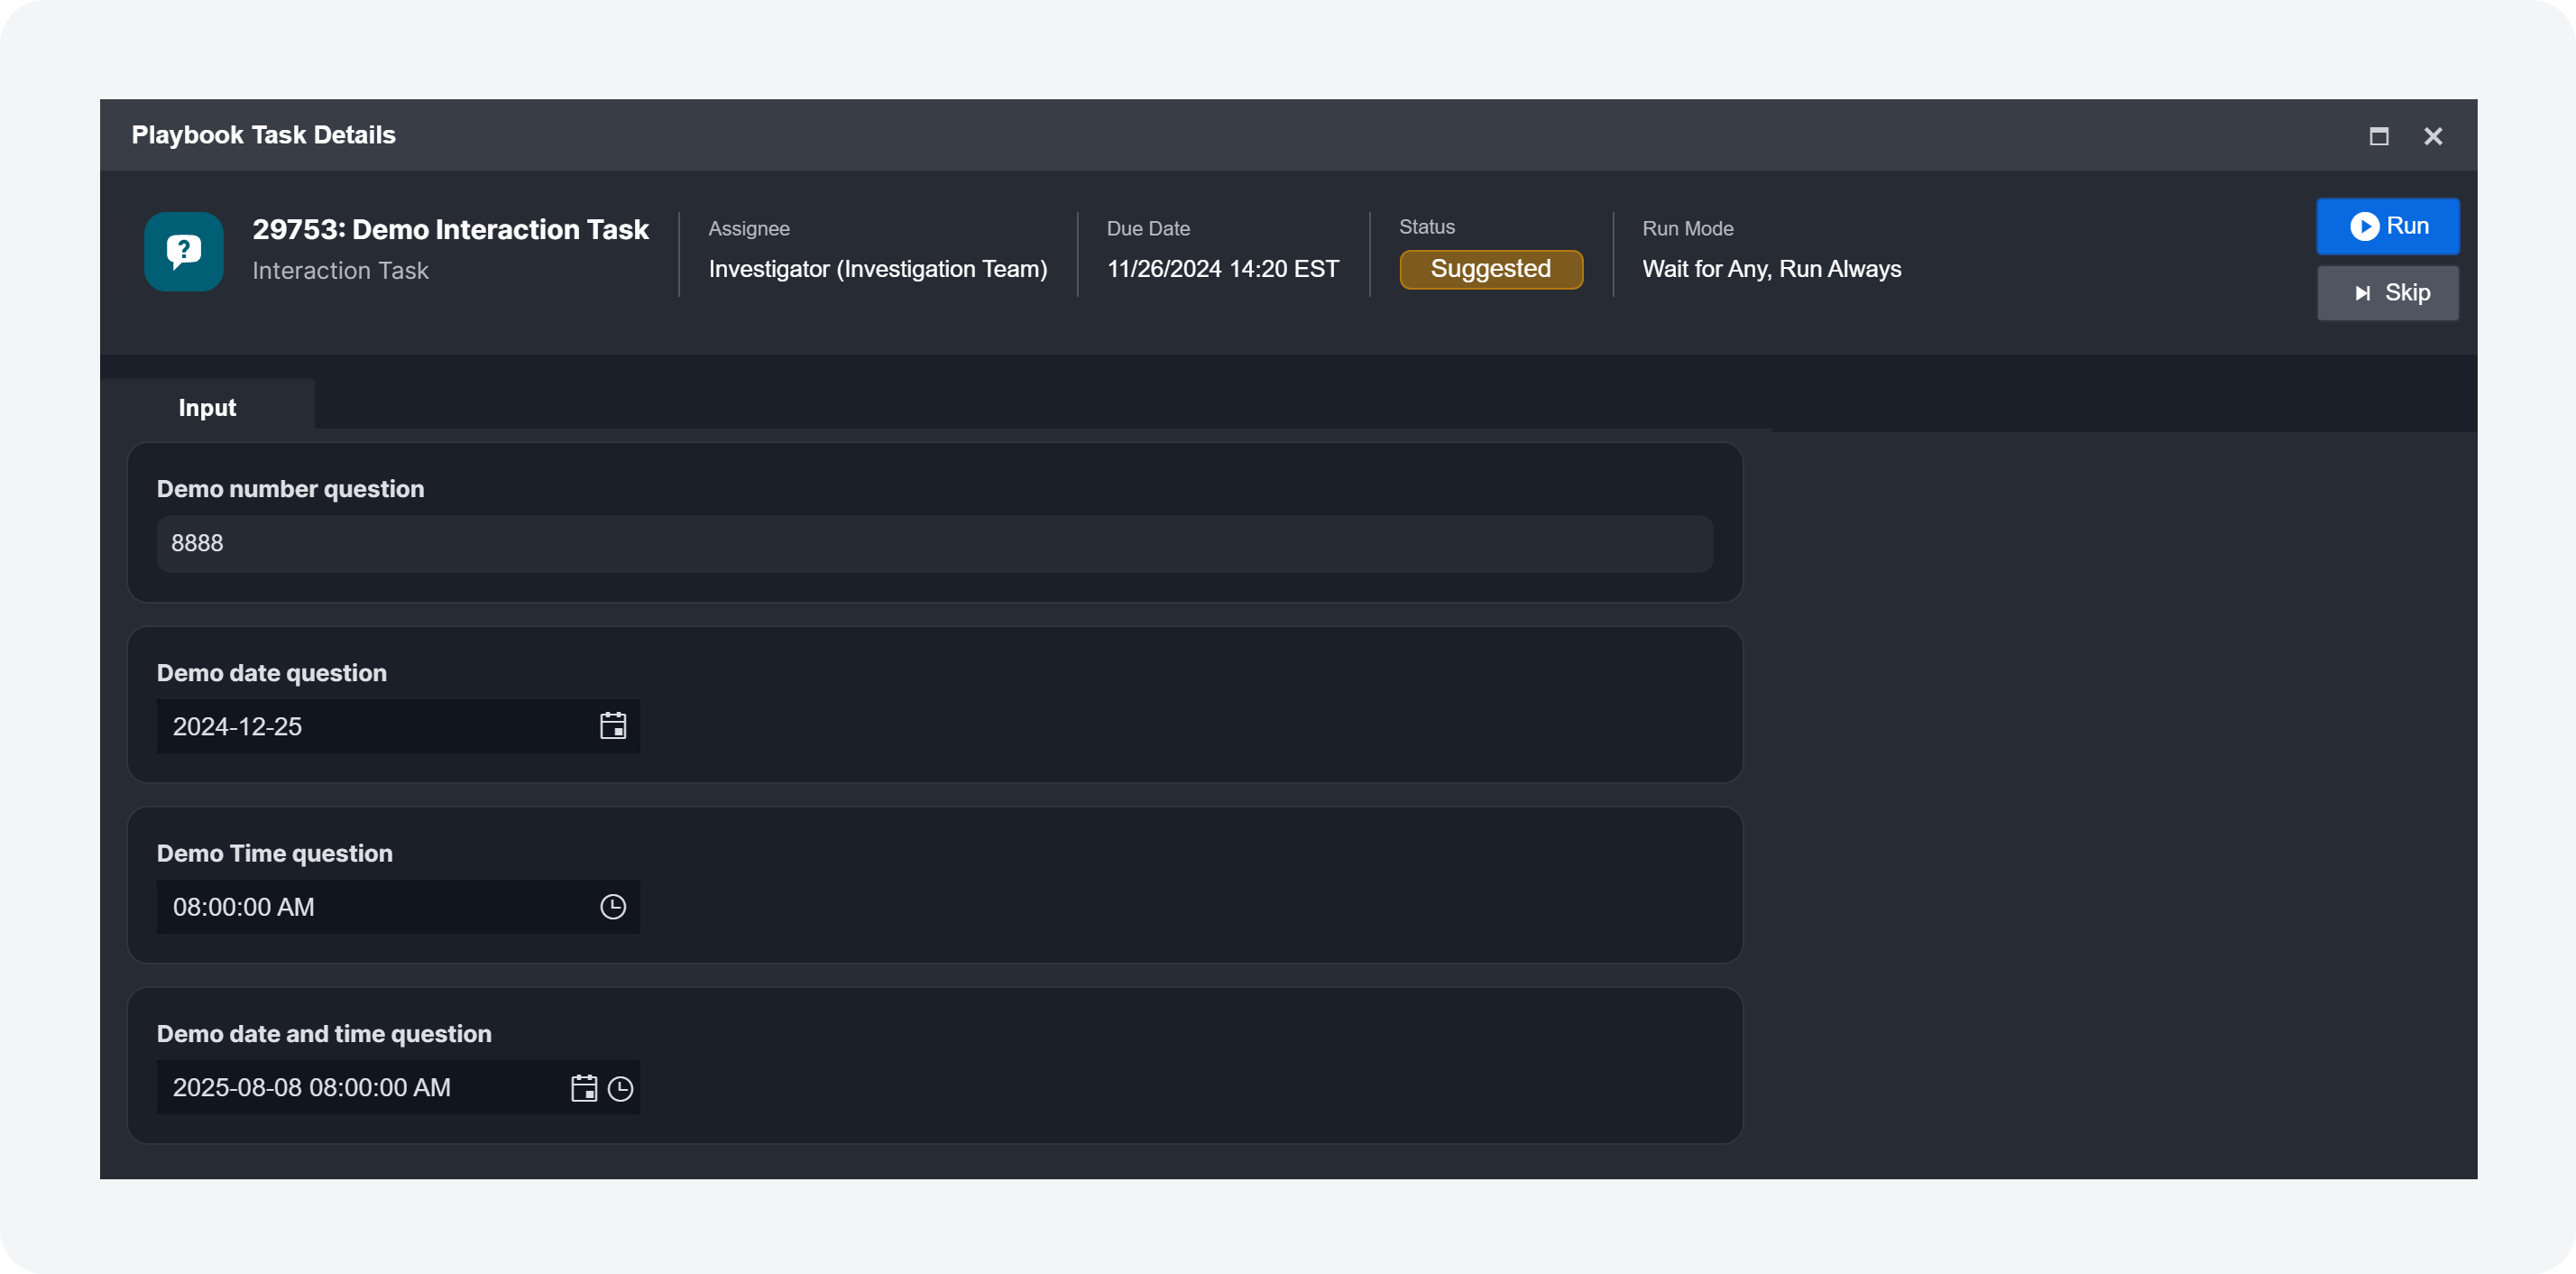
Task: Click the Demo number question field
Action: (933, 543)
